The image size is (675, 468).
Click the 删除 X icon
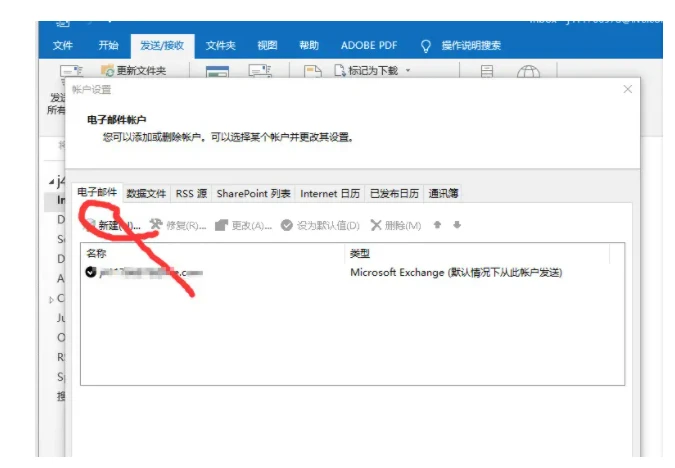(376, 225)
